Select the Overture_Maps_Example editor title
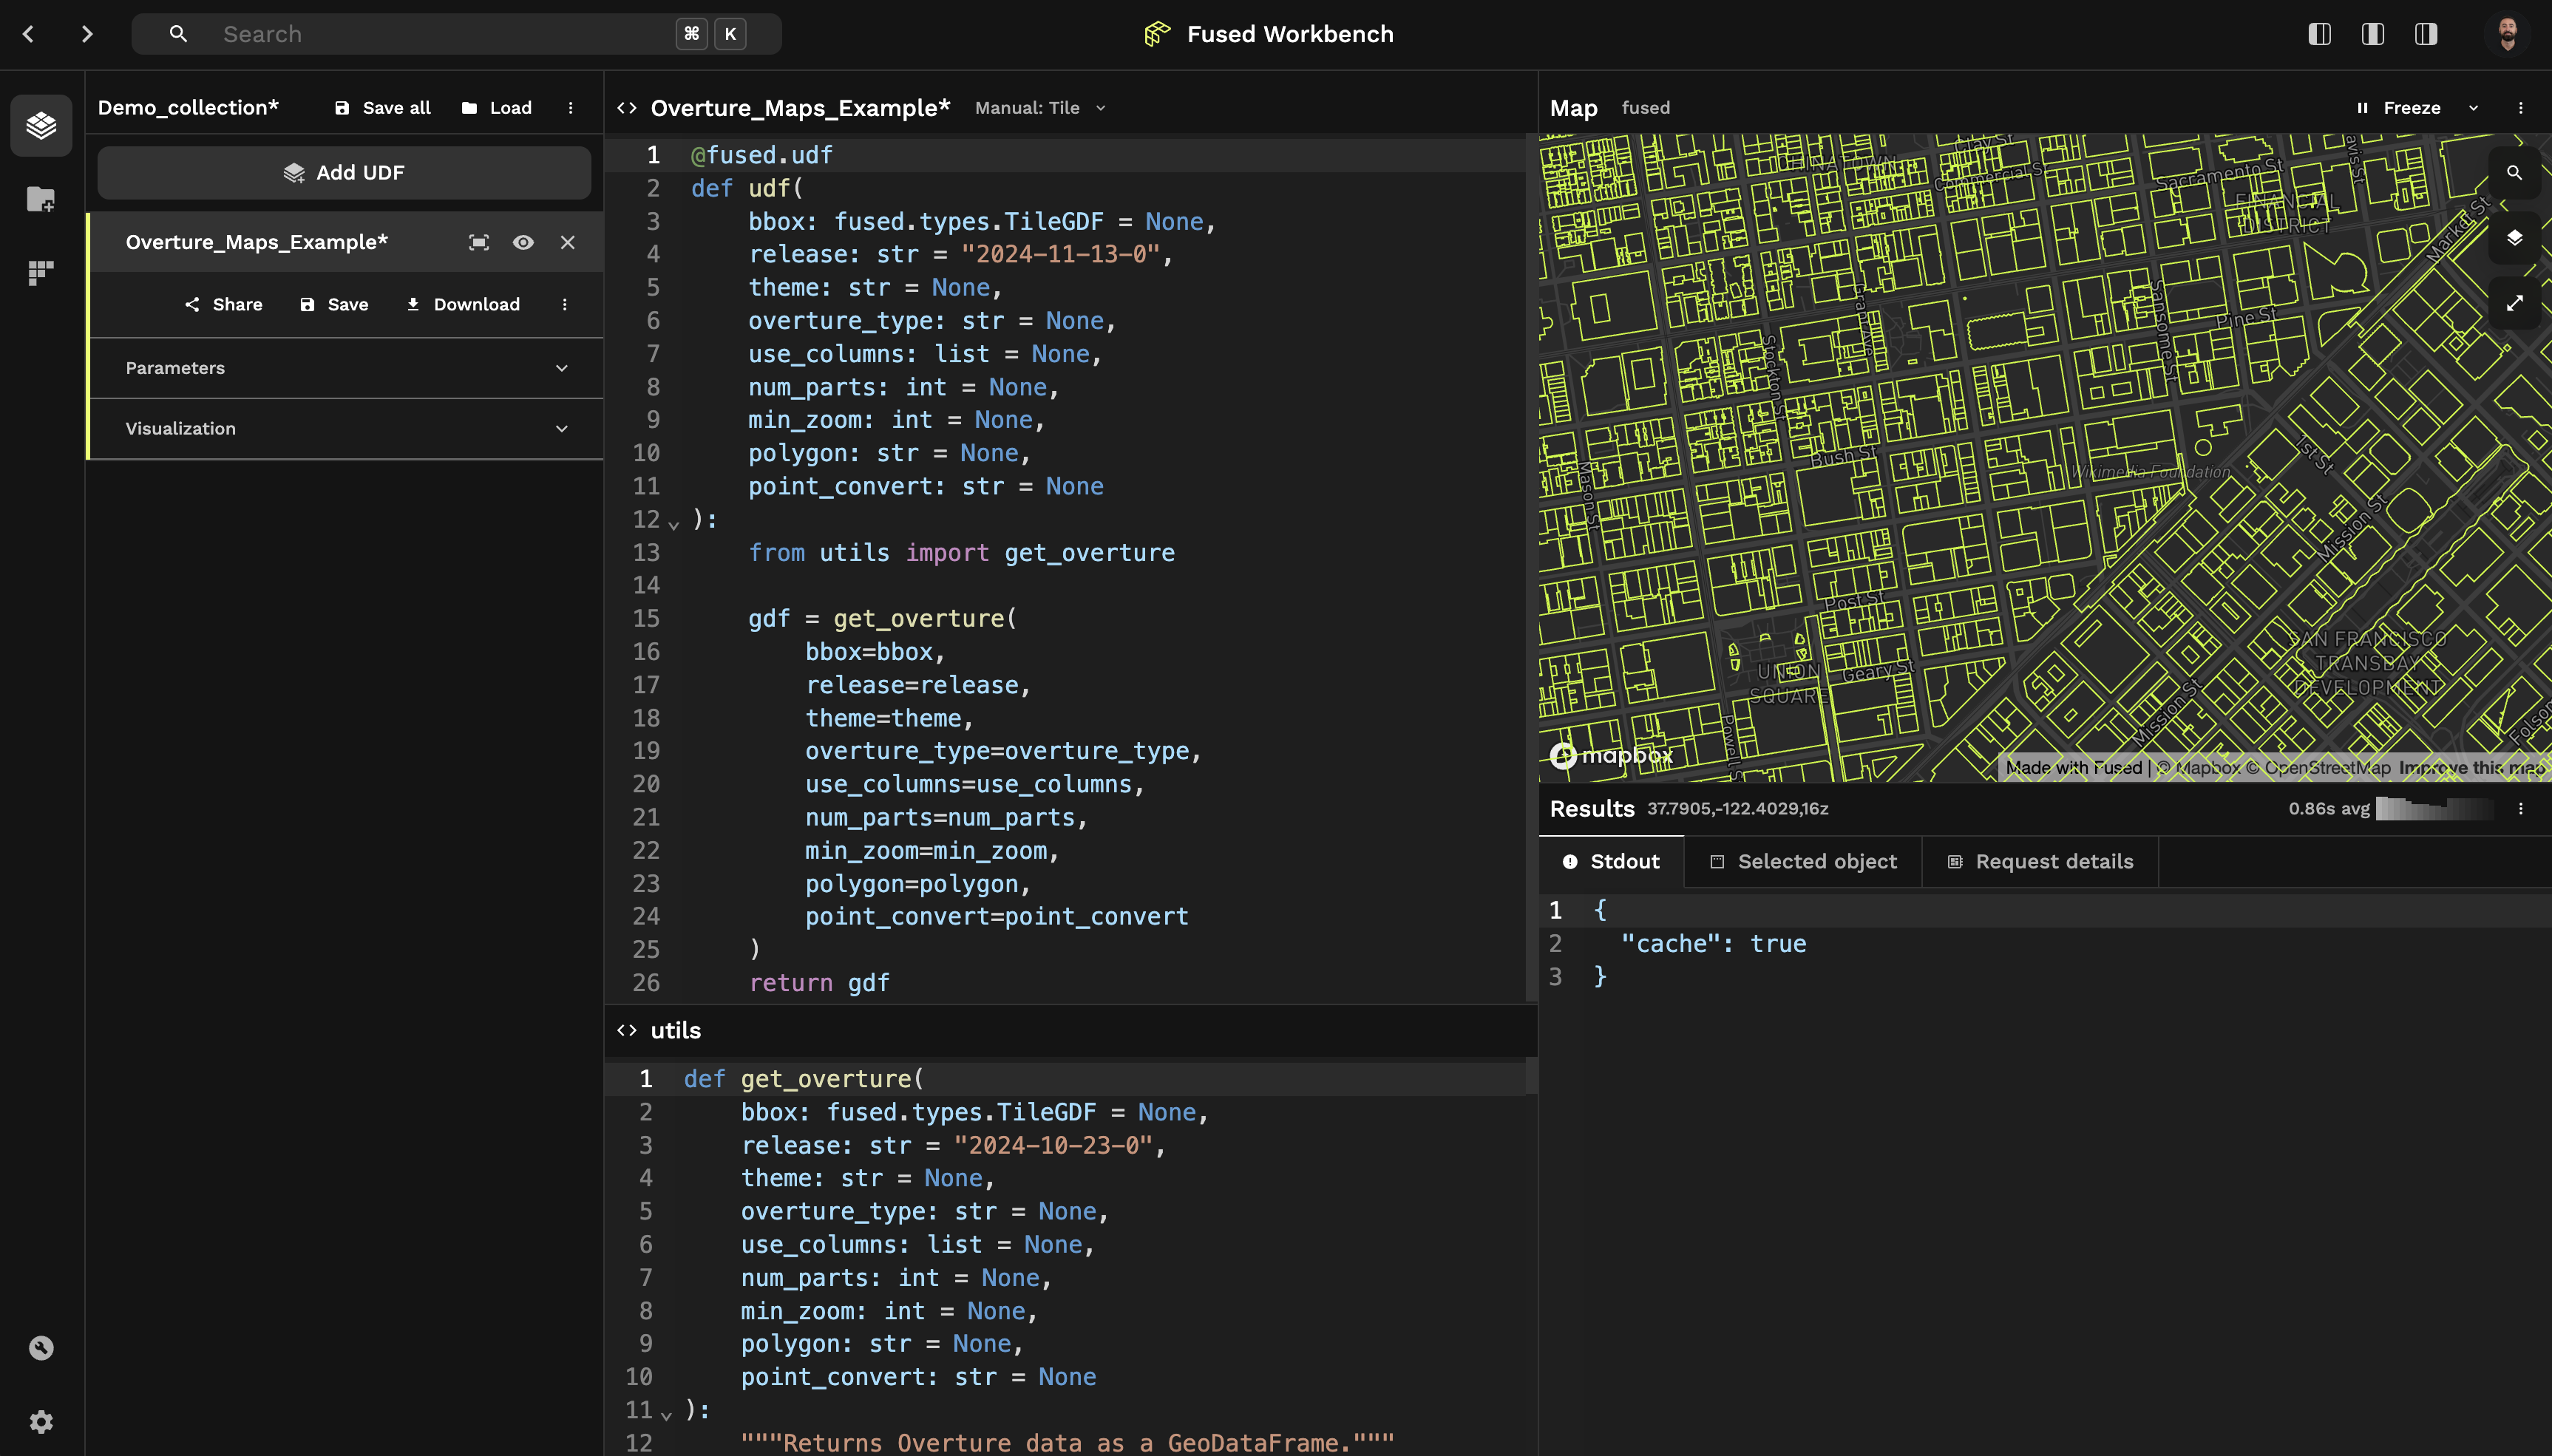Screen dimensions: 2552x1456 click(x=800, y=108)
